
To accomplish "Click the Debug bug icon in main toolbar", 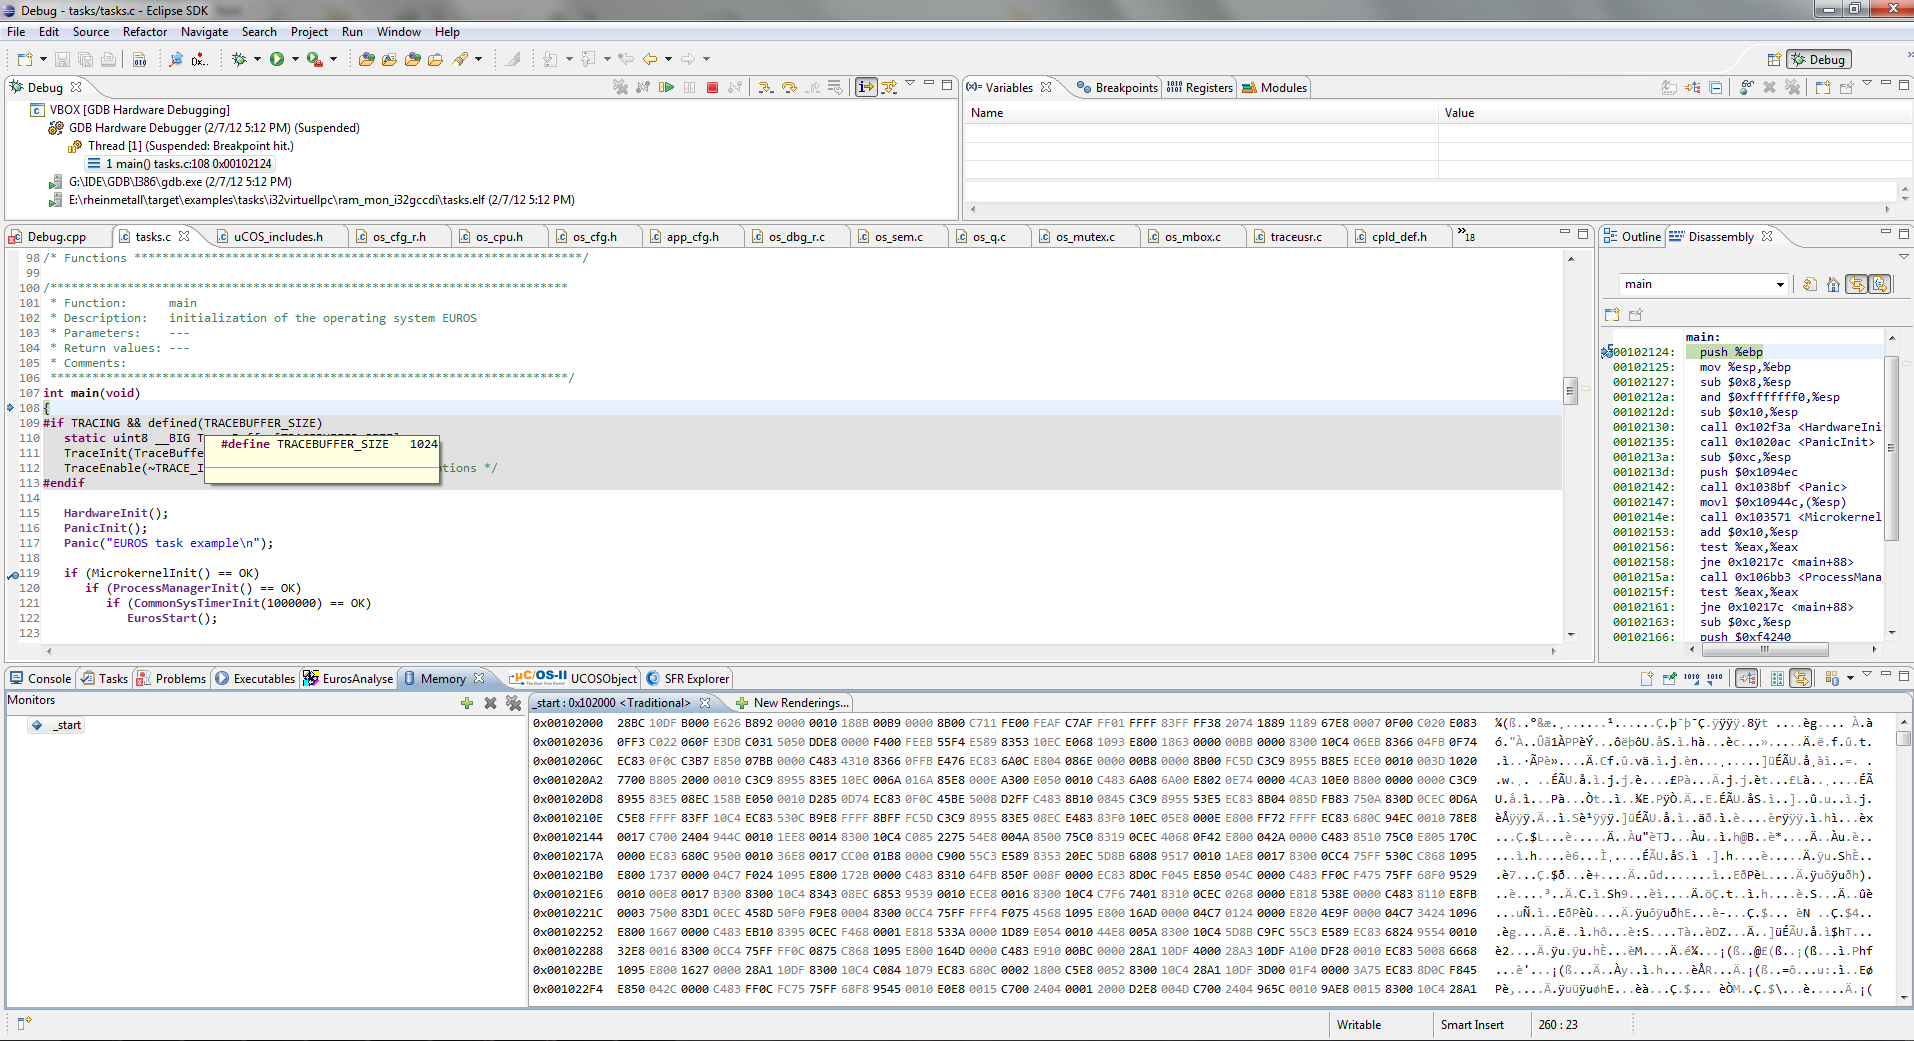I will pos(239,60).
